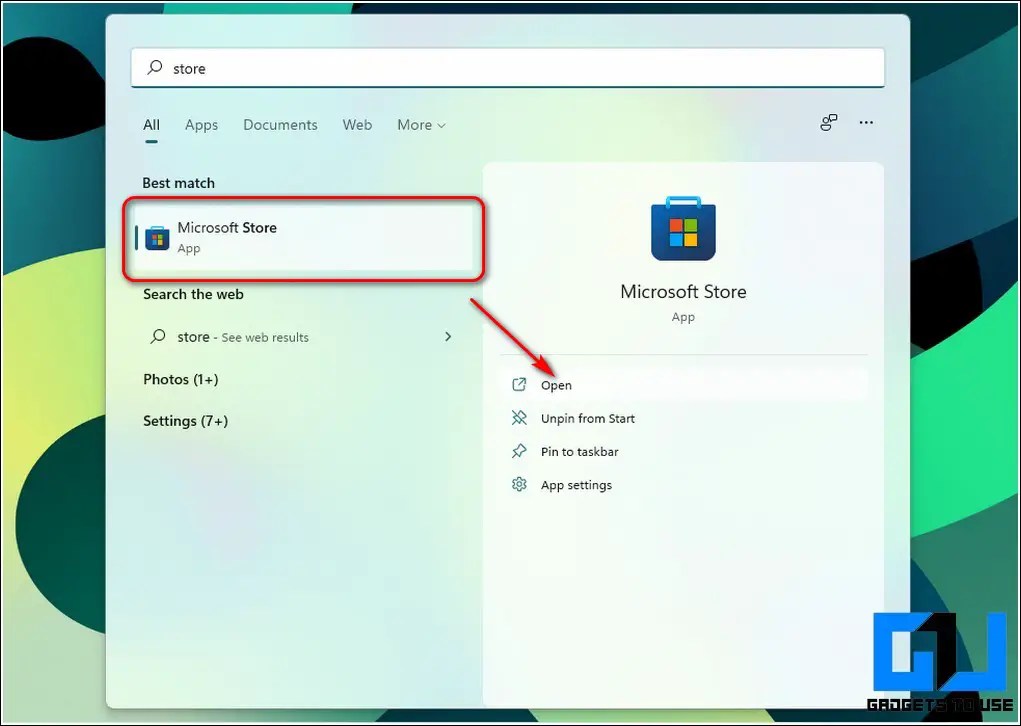This screenshot has width=1021, height=726.
Task: Click the "App" label under Microsoft Store preview
Action: tap(683, 317)
